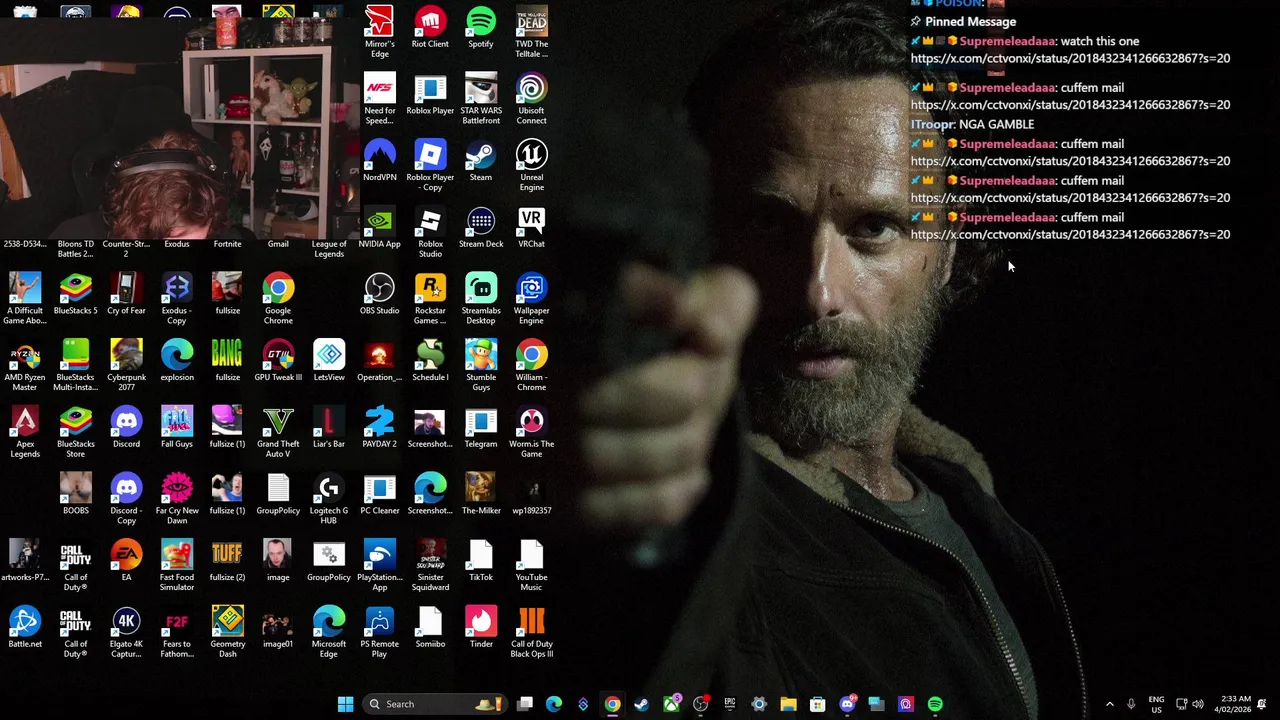Viewport: 1280px width, 720px height.
Task: Select image01 thumbnail on desktop
Action: [x=278, y=627]
